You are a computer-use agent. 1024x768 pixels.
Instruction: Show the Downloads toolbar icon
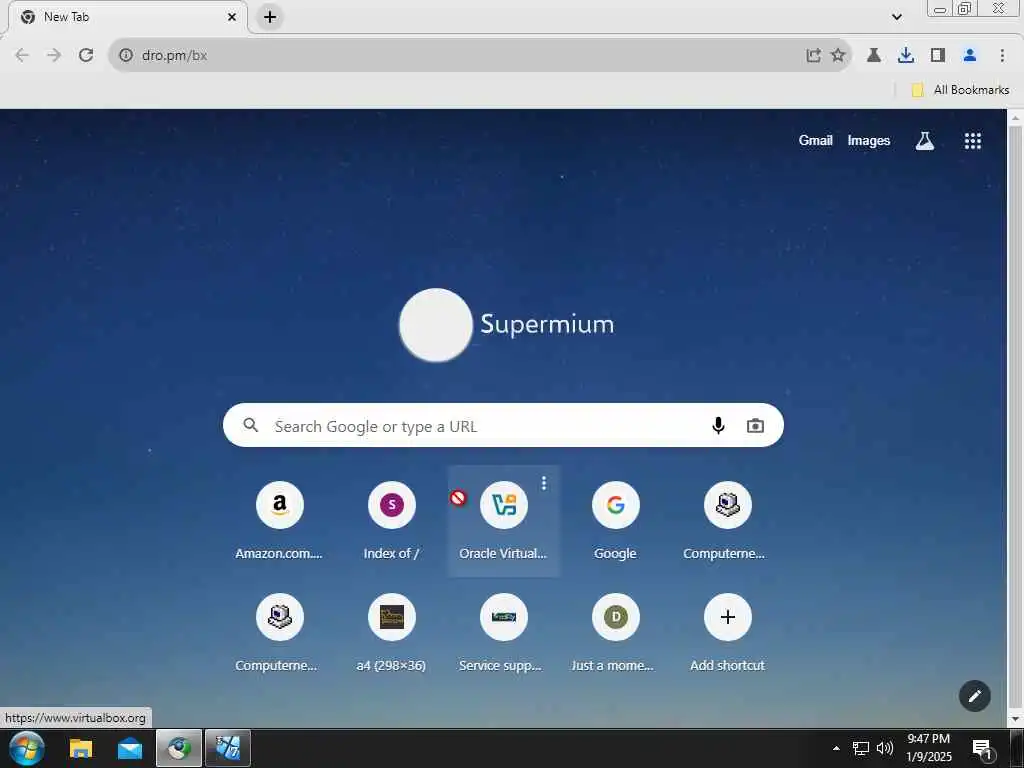pos(906,55)
